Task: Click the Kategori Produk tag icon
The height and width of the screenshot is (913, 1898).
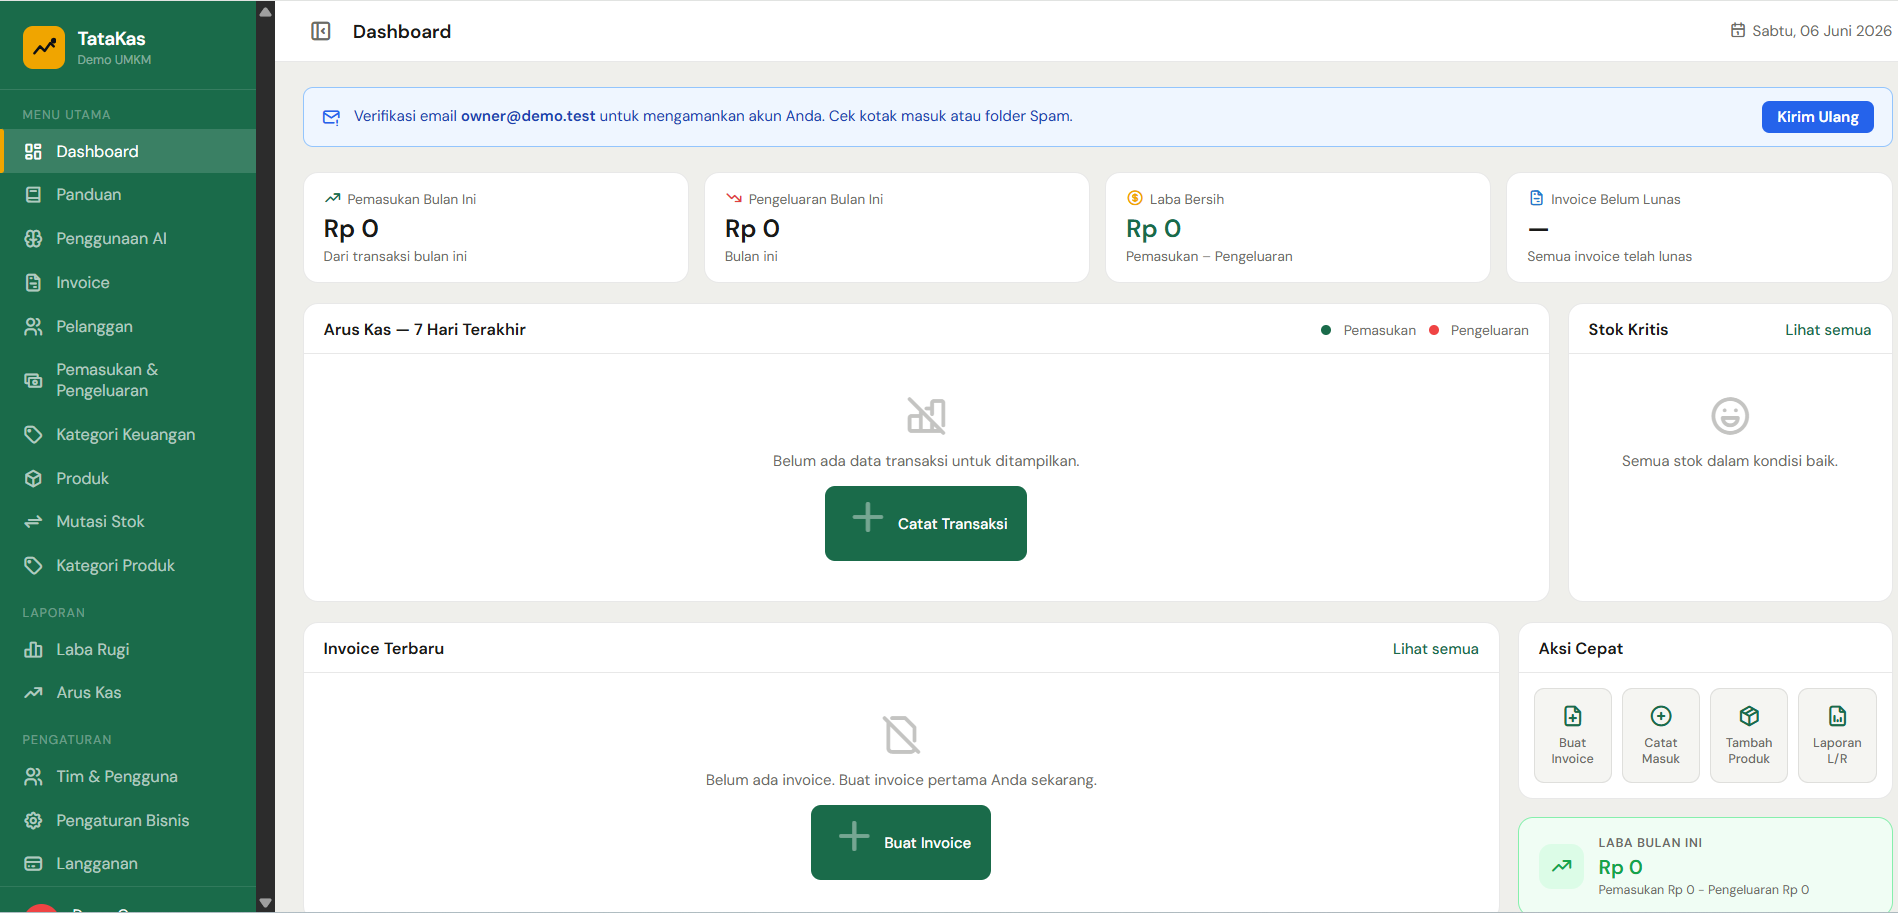Action: (x=33, y=565)
